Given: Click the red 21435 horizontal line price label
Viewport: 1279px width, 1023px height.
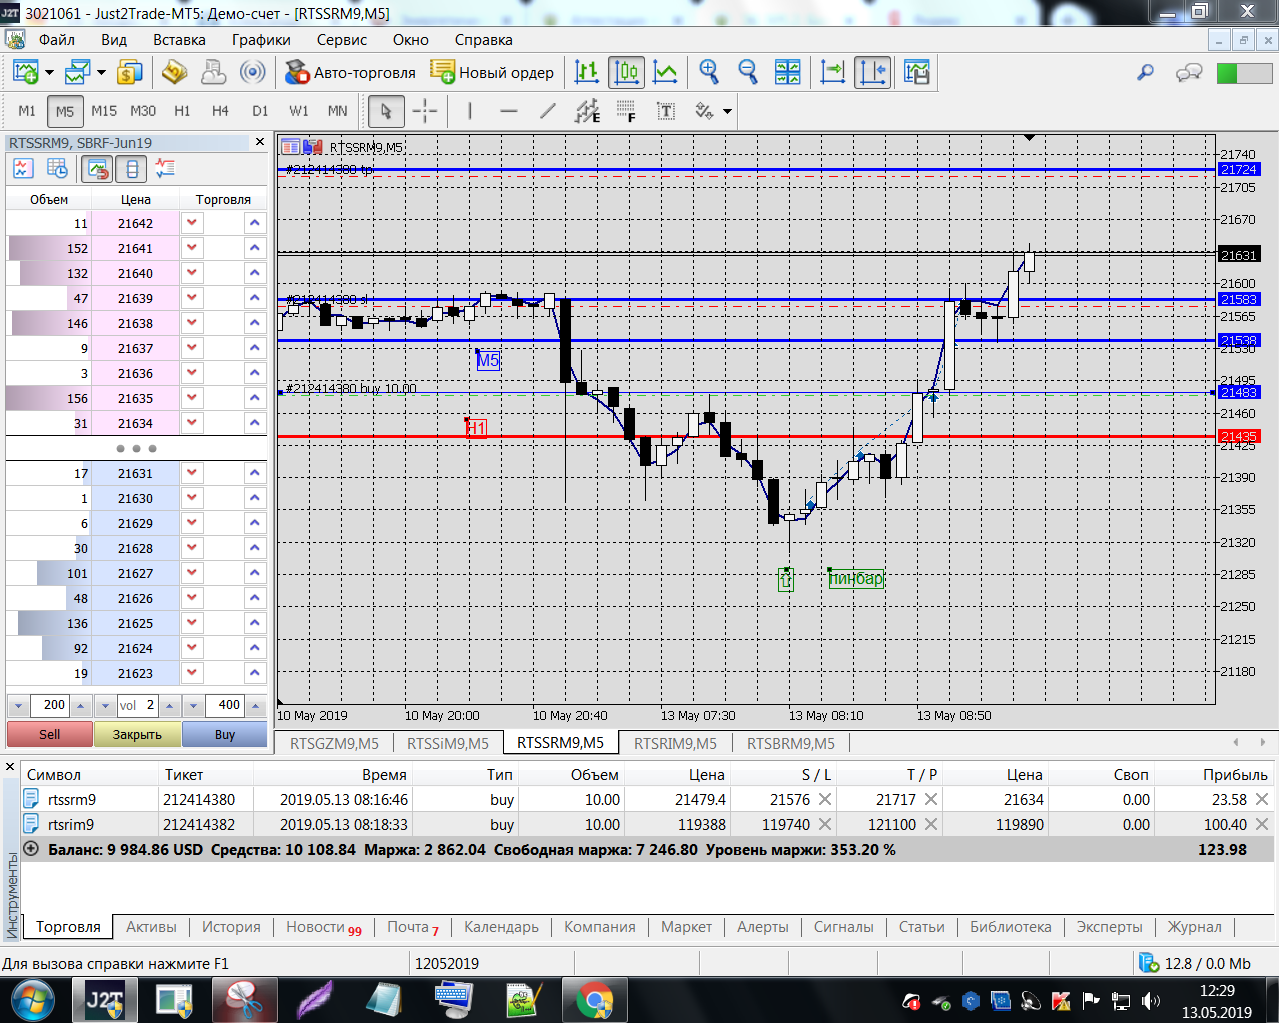Looking at the screenshot, I should coord(1238,437).
